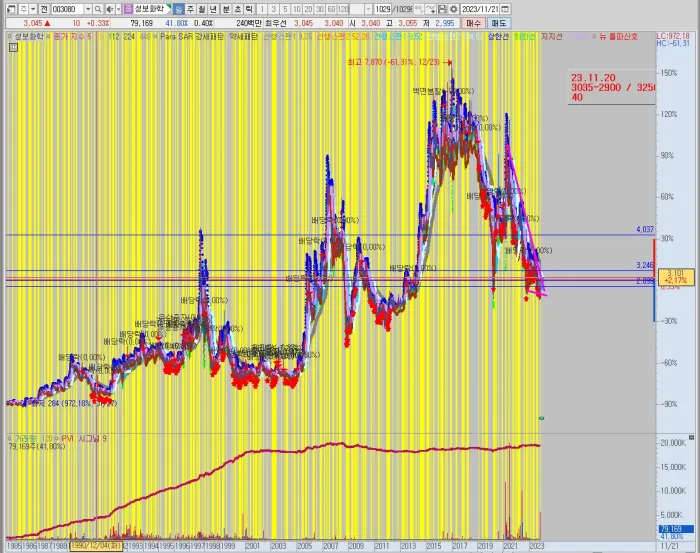The width and height of the screenshot is (700, 553).
Task: Click the 최우선 label in quote bar
Action: click(275, 23)
